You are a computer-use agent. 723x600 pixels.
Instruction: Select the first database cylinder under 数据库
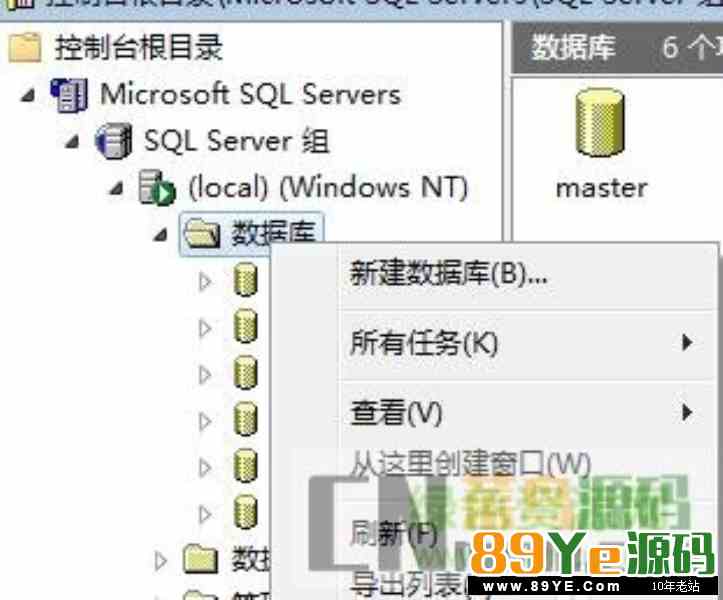[x=245, y=279]
